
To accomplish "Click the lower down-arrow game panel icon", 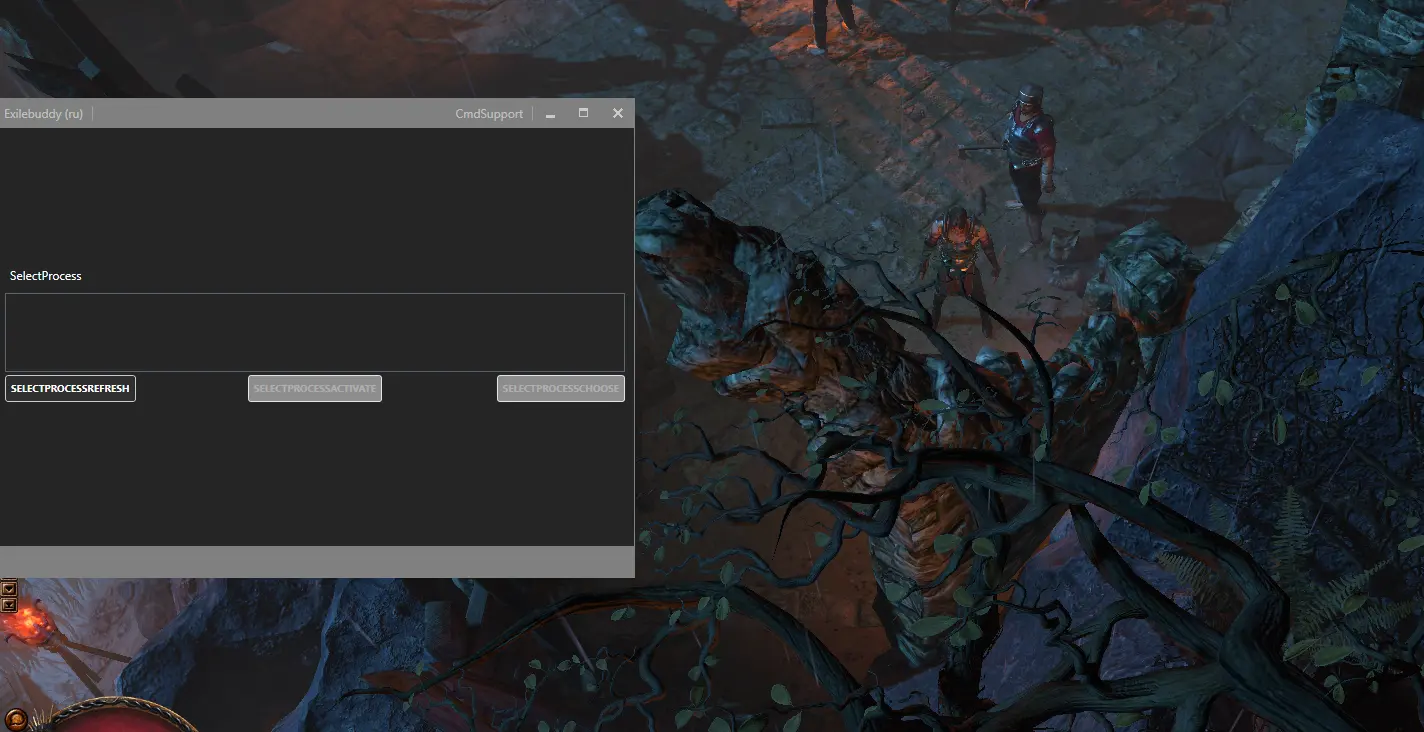I will [x=9, y=604].
